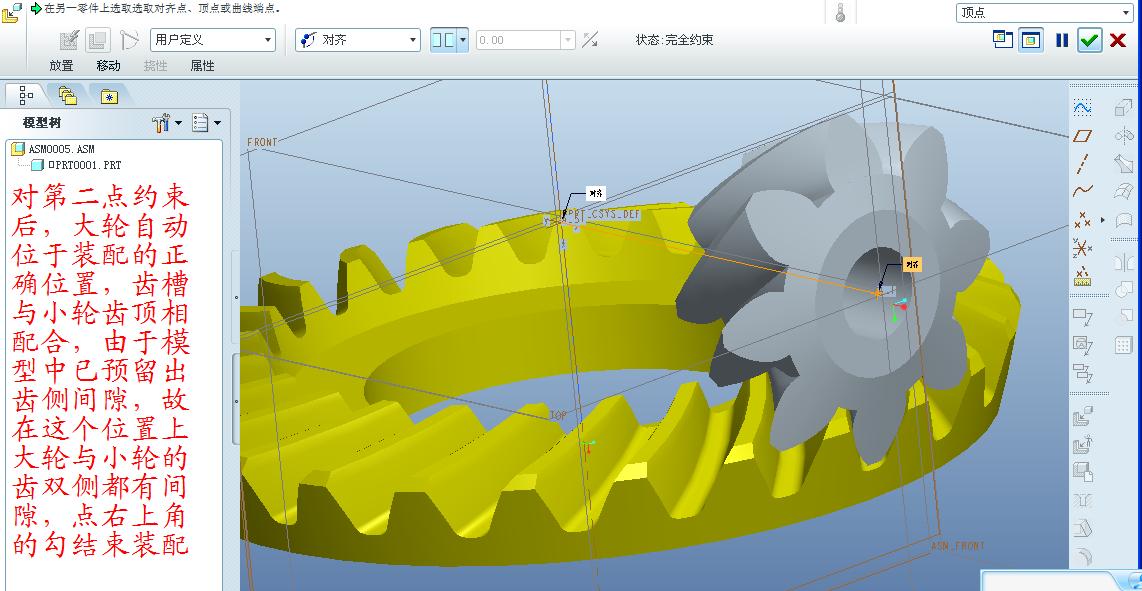Click the ASM_FRONT datum plane label

(958, 546)
